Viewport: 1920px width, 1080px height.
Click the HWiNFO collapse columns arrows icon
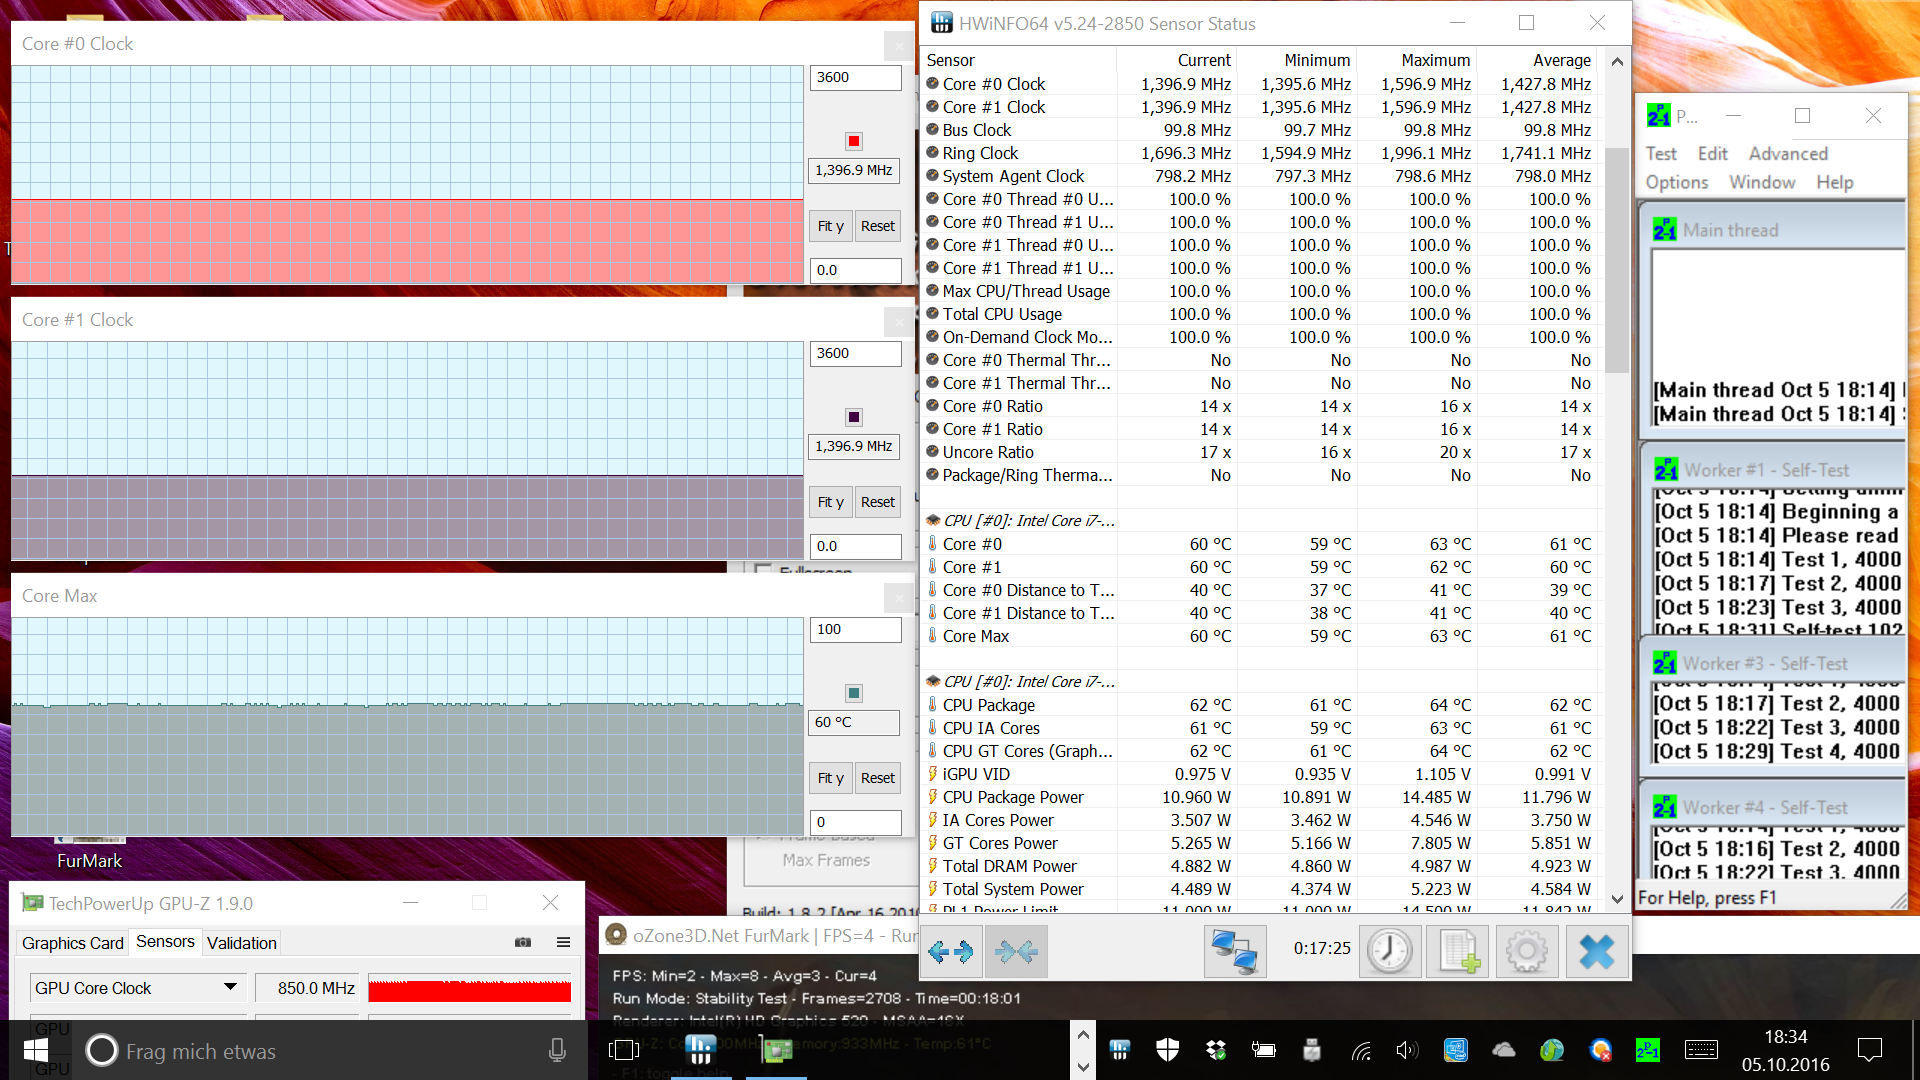[1016, 951]
